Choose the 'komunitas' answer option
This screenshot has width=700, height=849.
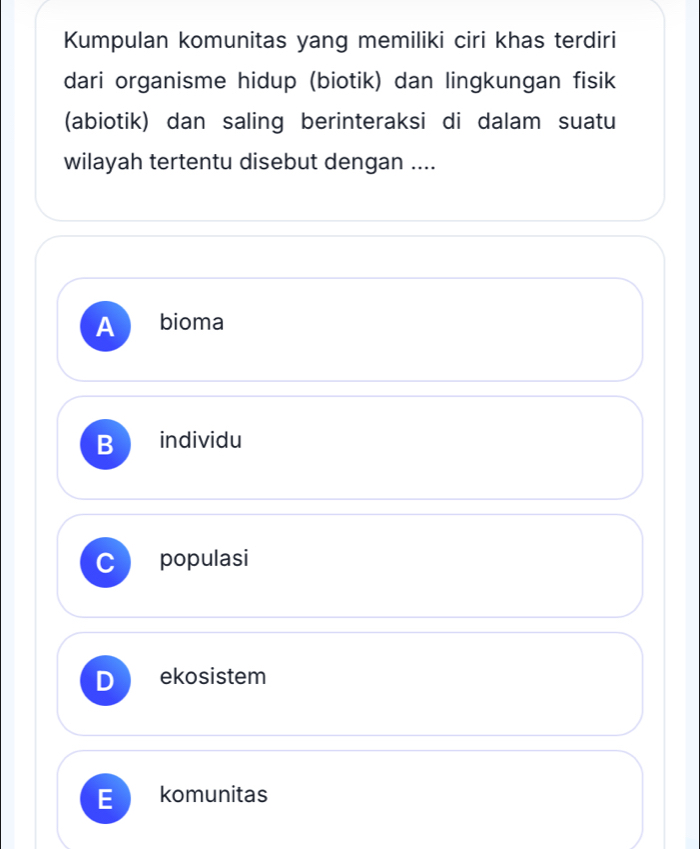350,800
